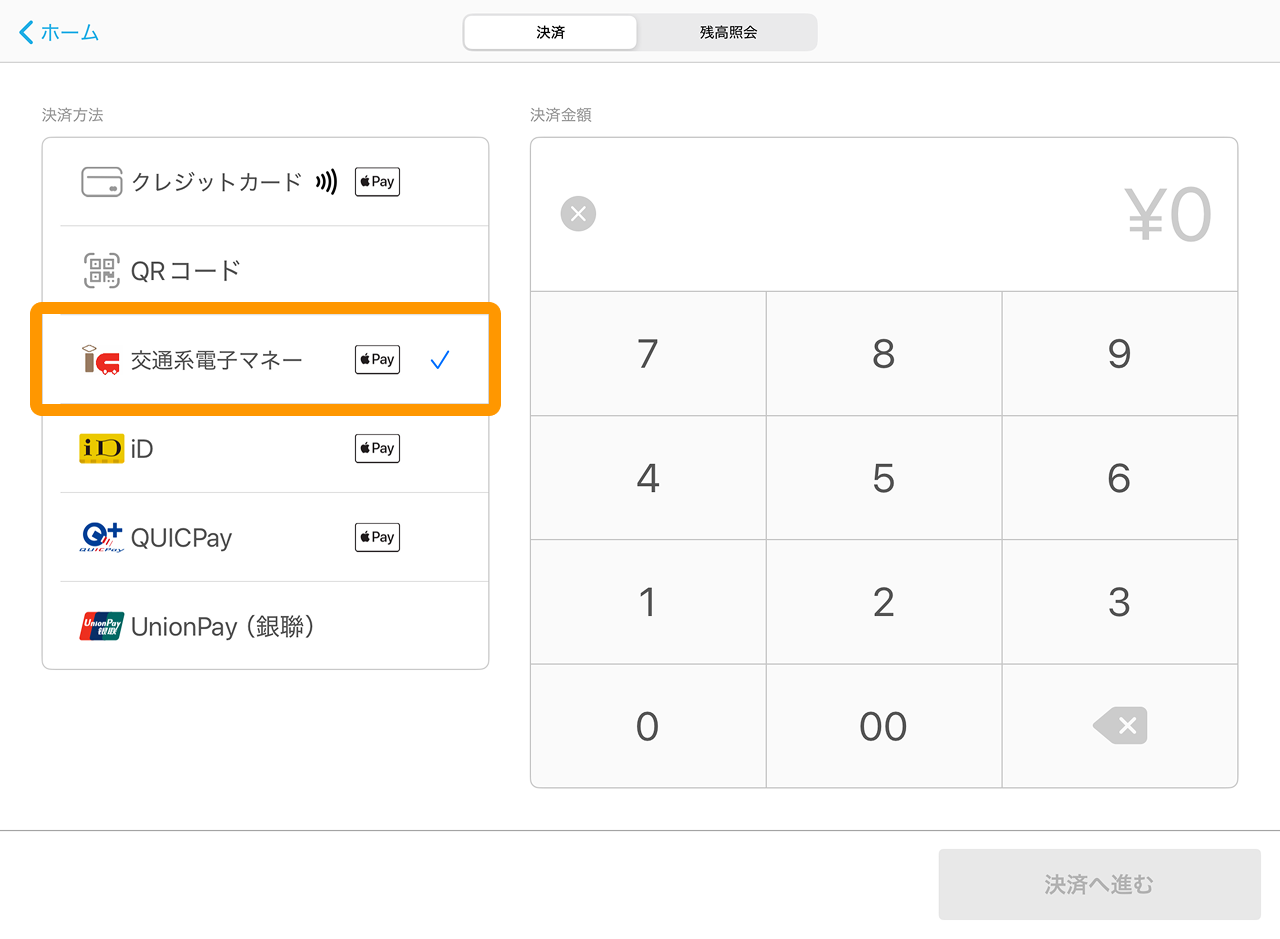Switch to the 残高照会 tab
1280x939 pixels.
[728, 32]
